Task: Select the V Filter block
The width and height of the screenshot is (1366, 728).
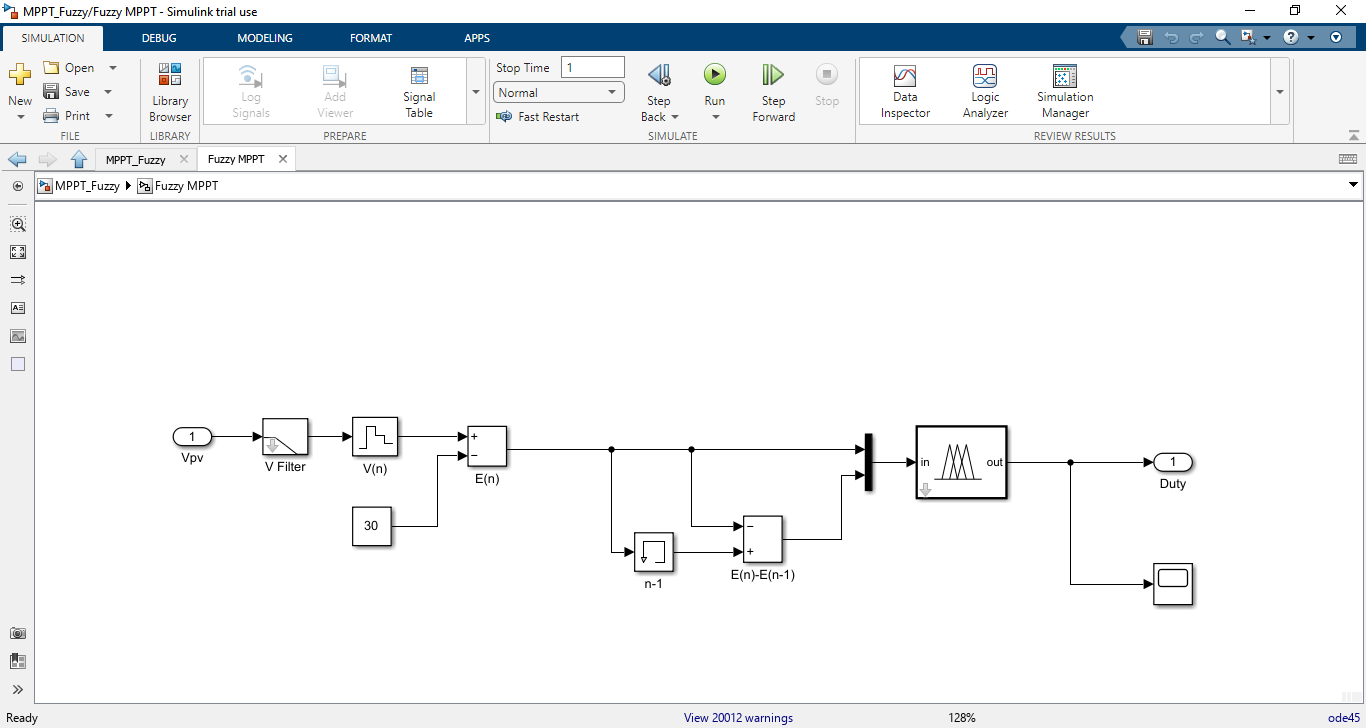Action: click(285, 436)
